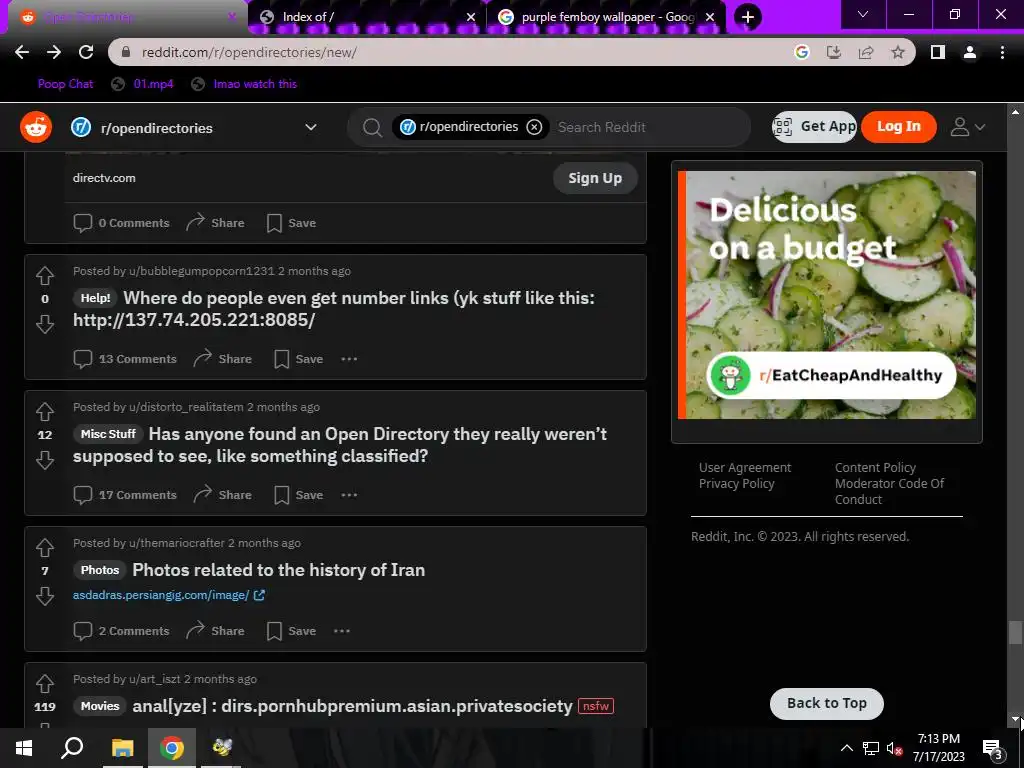Open Windows taskbar search
This screenshot has width=1024, height=768.
pos(72,748)
